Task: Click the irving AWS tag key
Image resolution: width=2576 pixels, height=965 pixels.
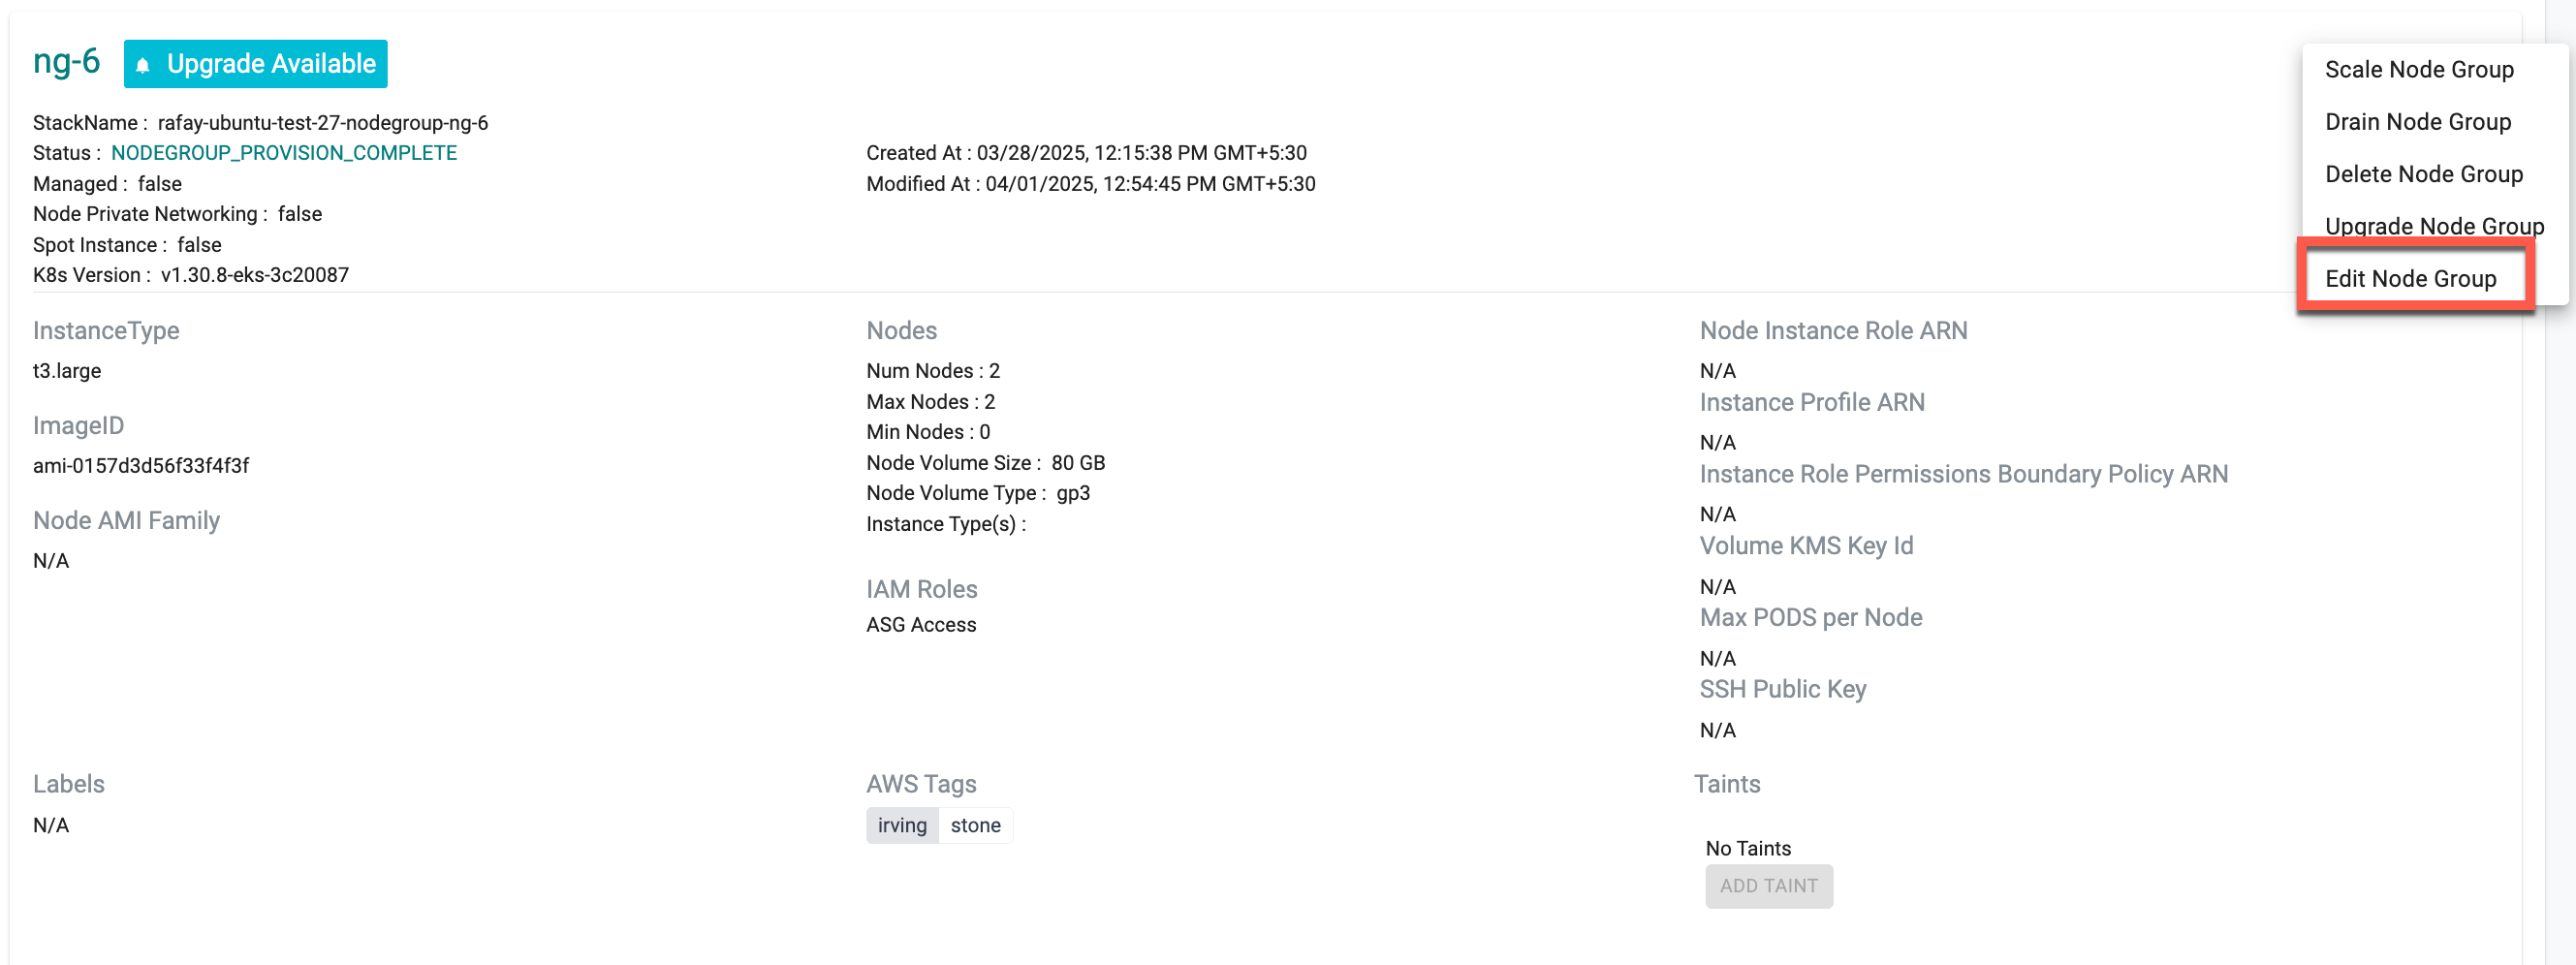Action: [x=902, y=825]
